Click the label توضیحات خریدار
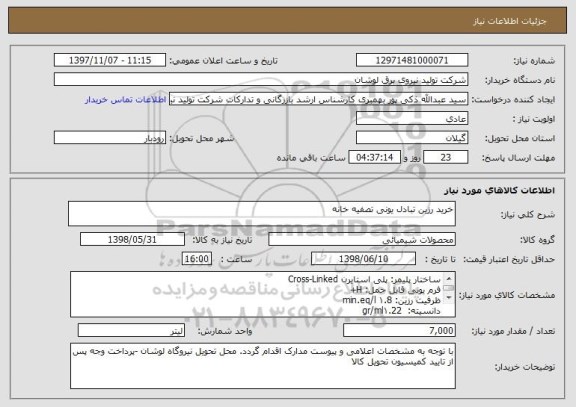This screenshot has width=576, height=407. (525, 367)
